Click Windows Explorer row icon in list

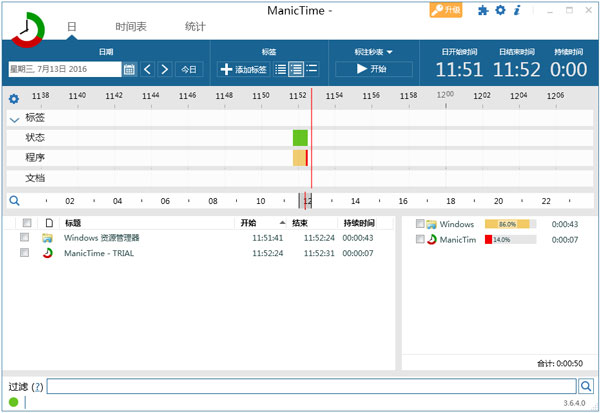[x=47, y=238]
